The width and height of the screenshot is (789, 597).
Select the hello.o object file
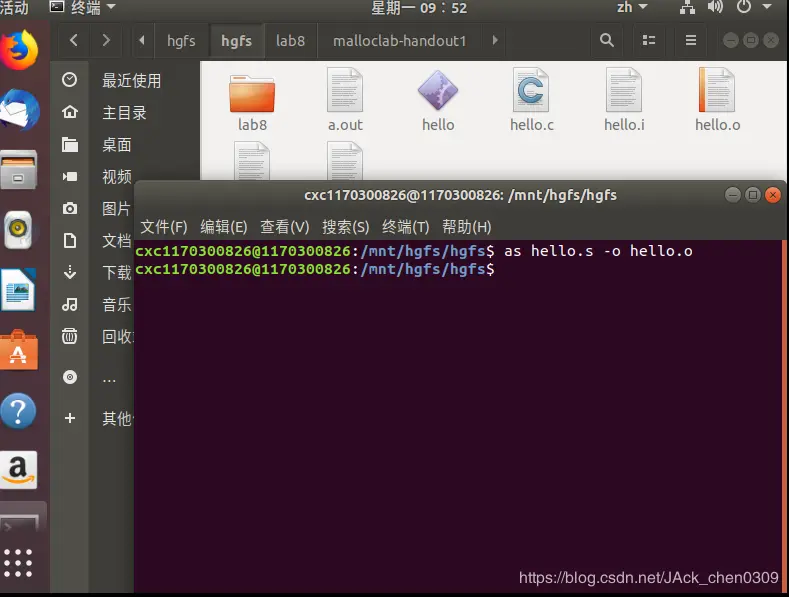718,100
